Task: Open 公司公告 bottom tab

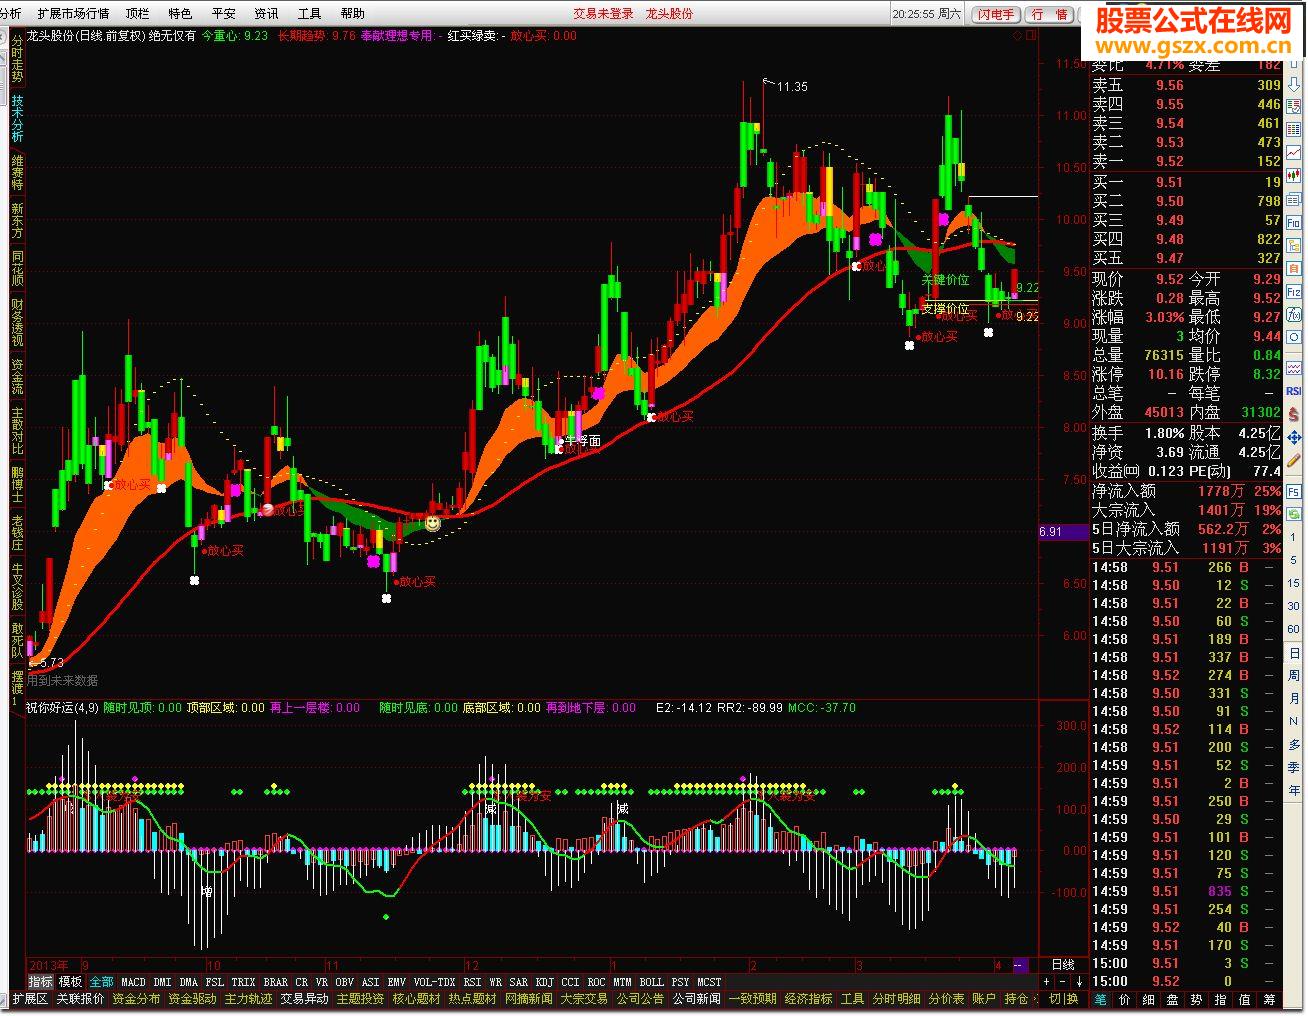Action: (x=640, y=999)
